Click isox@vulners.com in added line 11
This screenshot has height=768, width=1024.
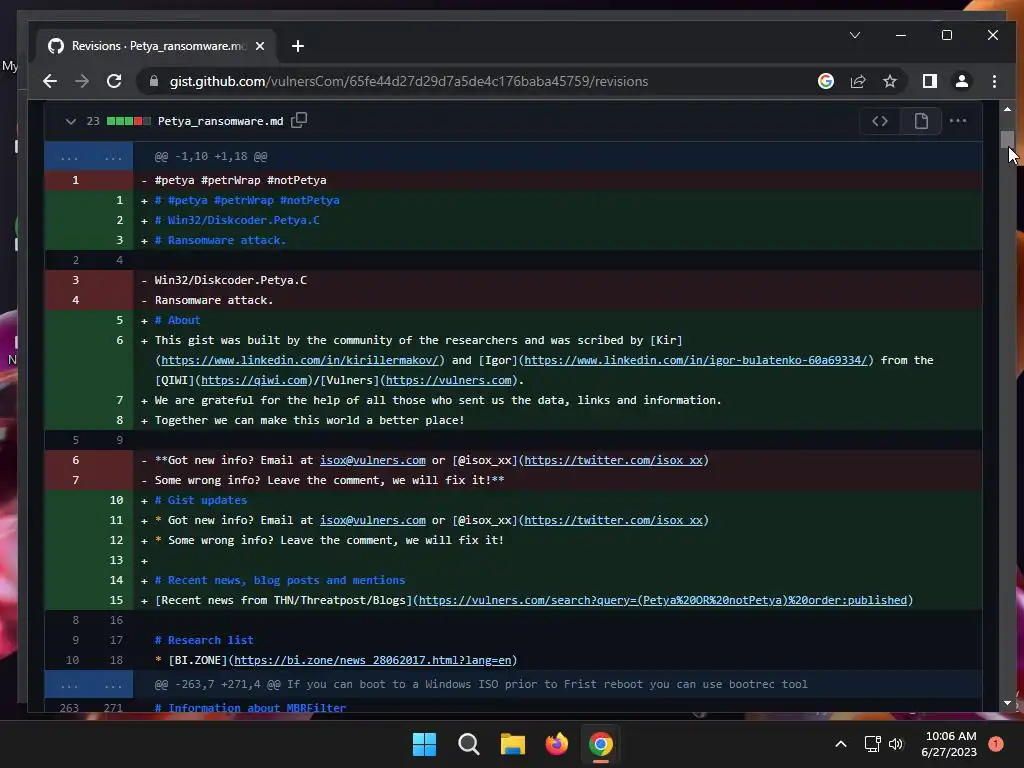[x=372, y=520]
